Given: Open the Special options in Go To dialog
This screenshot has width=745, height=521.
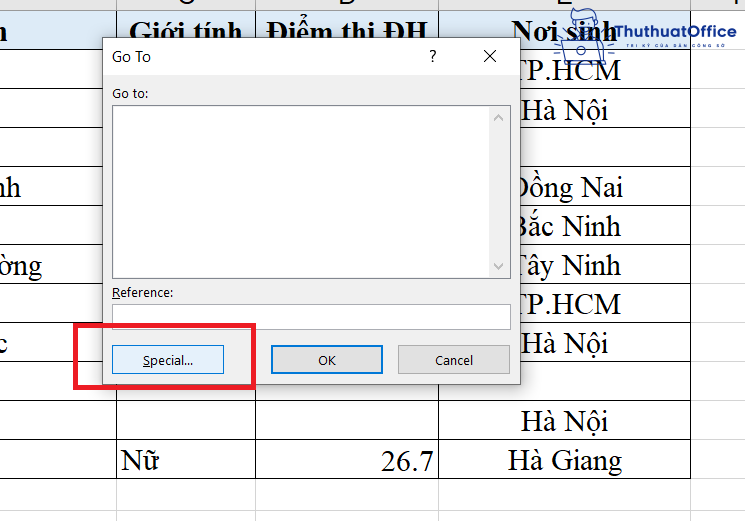Looking at the screenshot, I should (168, 360).
